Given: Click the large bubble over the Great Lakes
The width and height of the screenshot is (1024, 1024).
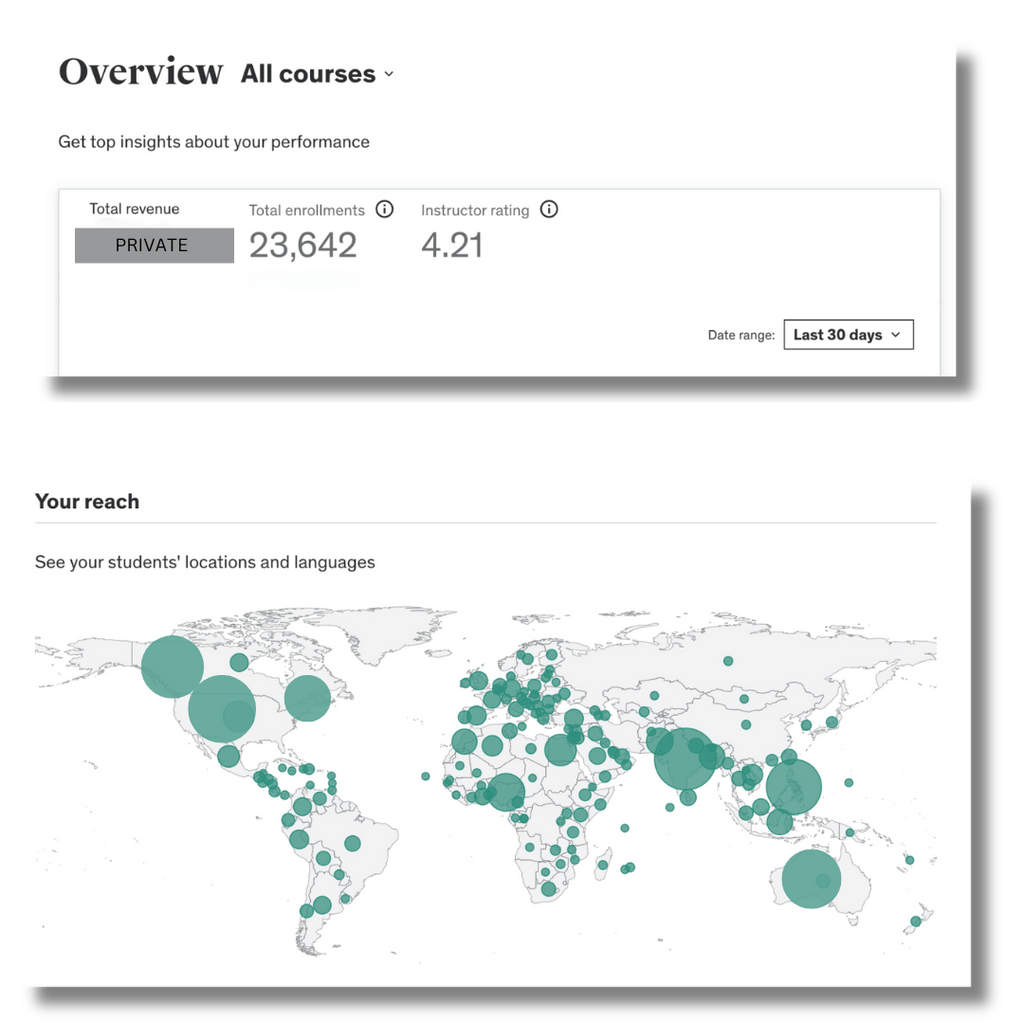Looking at the screenshot, I should click(x=307, y=698).
